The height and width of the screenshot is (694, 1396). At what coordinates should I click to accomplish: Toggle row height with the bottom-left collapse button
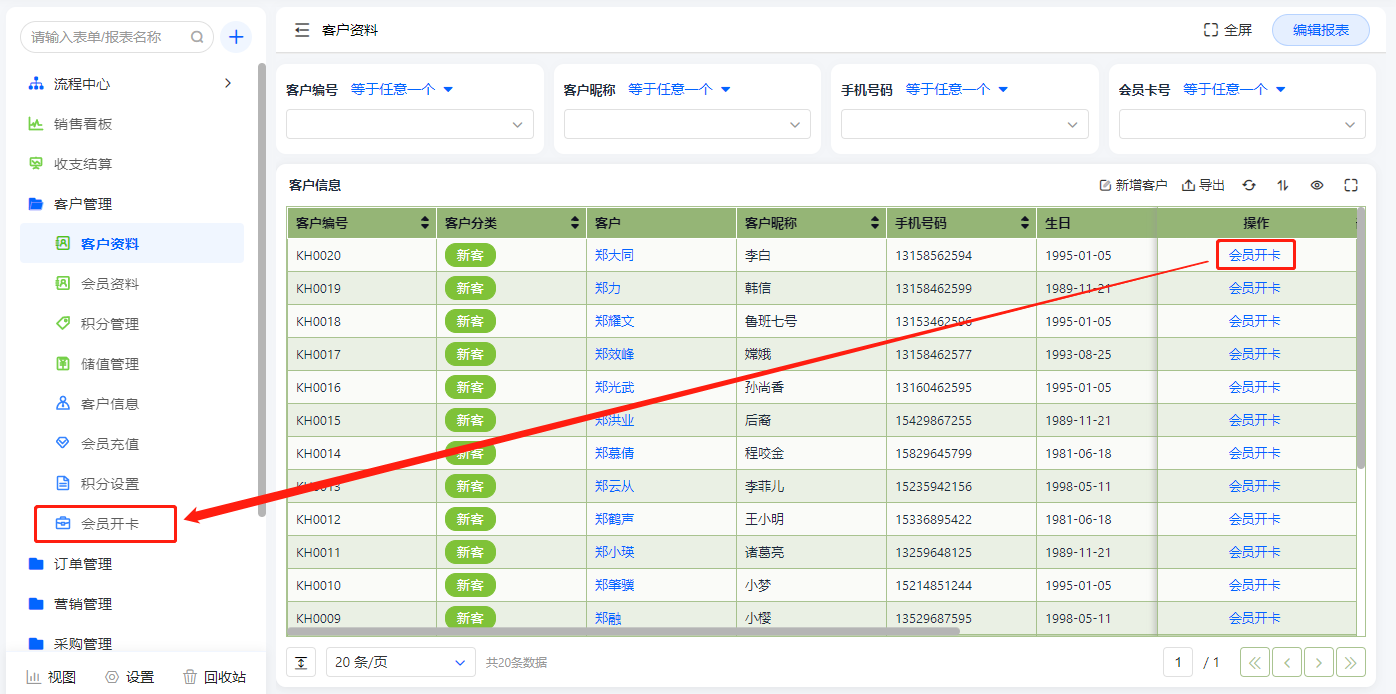[x=301, y=662]
